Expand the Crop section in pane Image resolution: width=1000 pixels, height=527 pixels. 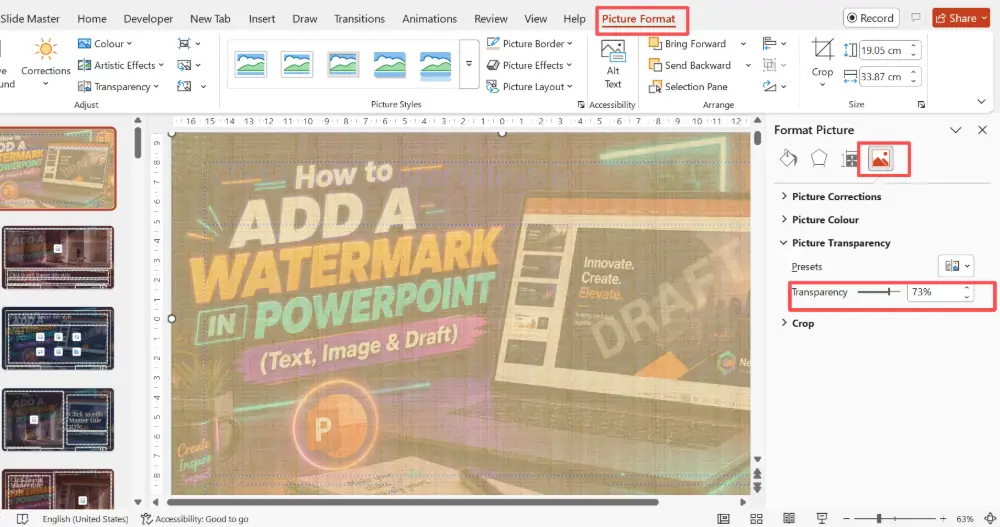(x=797, y=323)
